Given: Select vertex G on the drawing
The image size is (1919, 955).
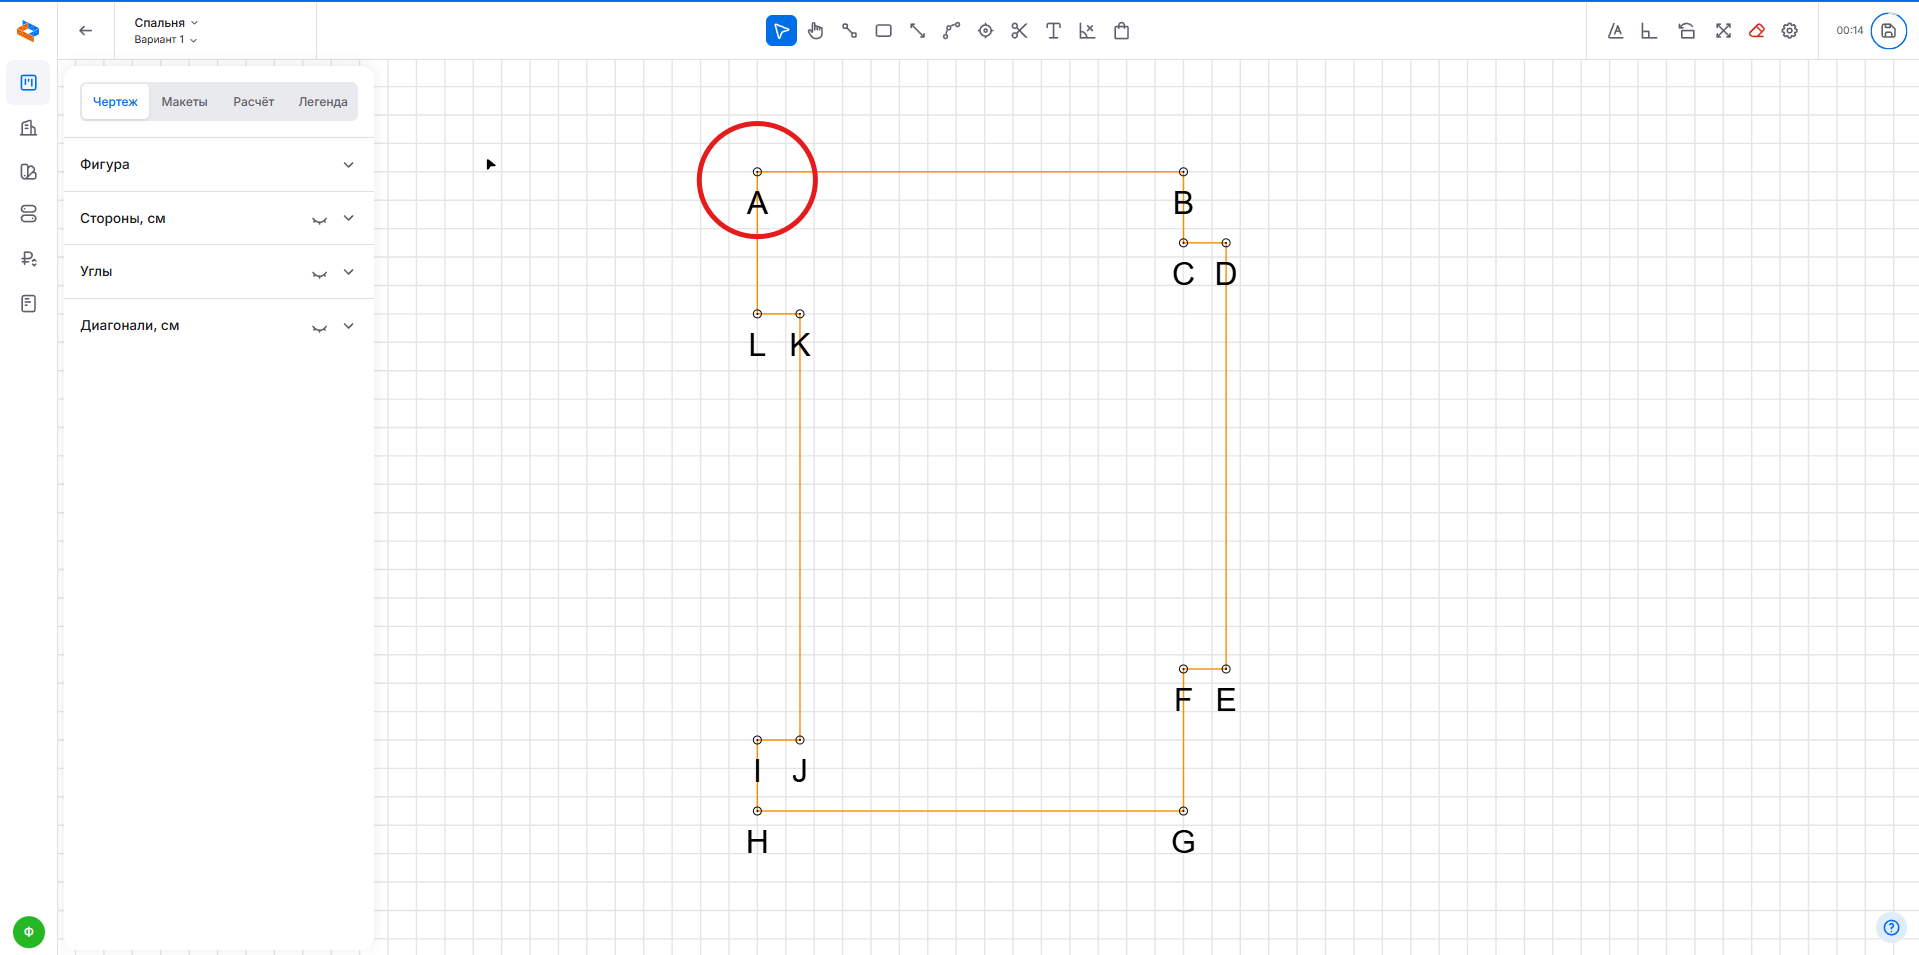Looking at the screenshot, I should click(x=1183, y=811).
